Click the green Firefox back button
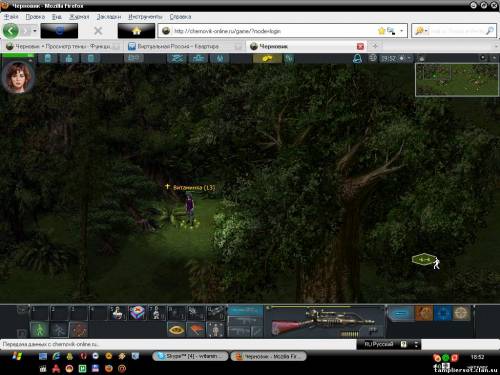This screenshot has height=375, width=500. (11, 31)
